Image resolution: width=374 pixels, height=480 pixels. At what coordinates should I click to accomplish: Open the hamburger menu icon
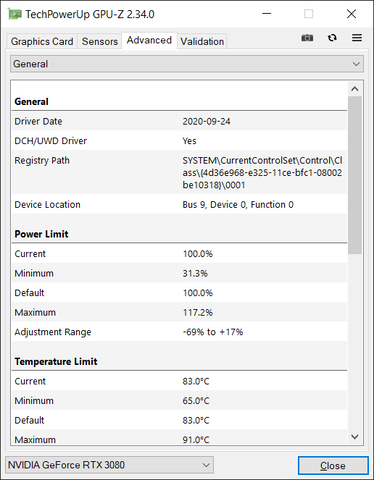357,38
